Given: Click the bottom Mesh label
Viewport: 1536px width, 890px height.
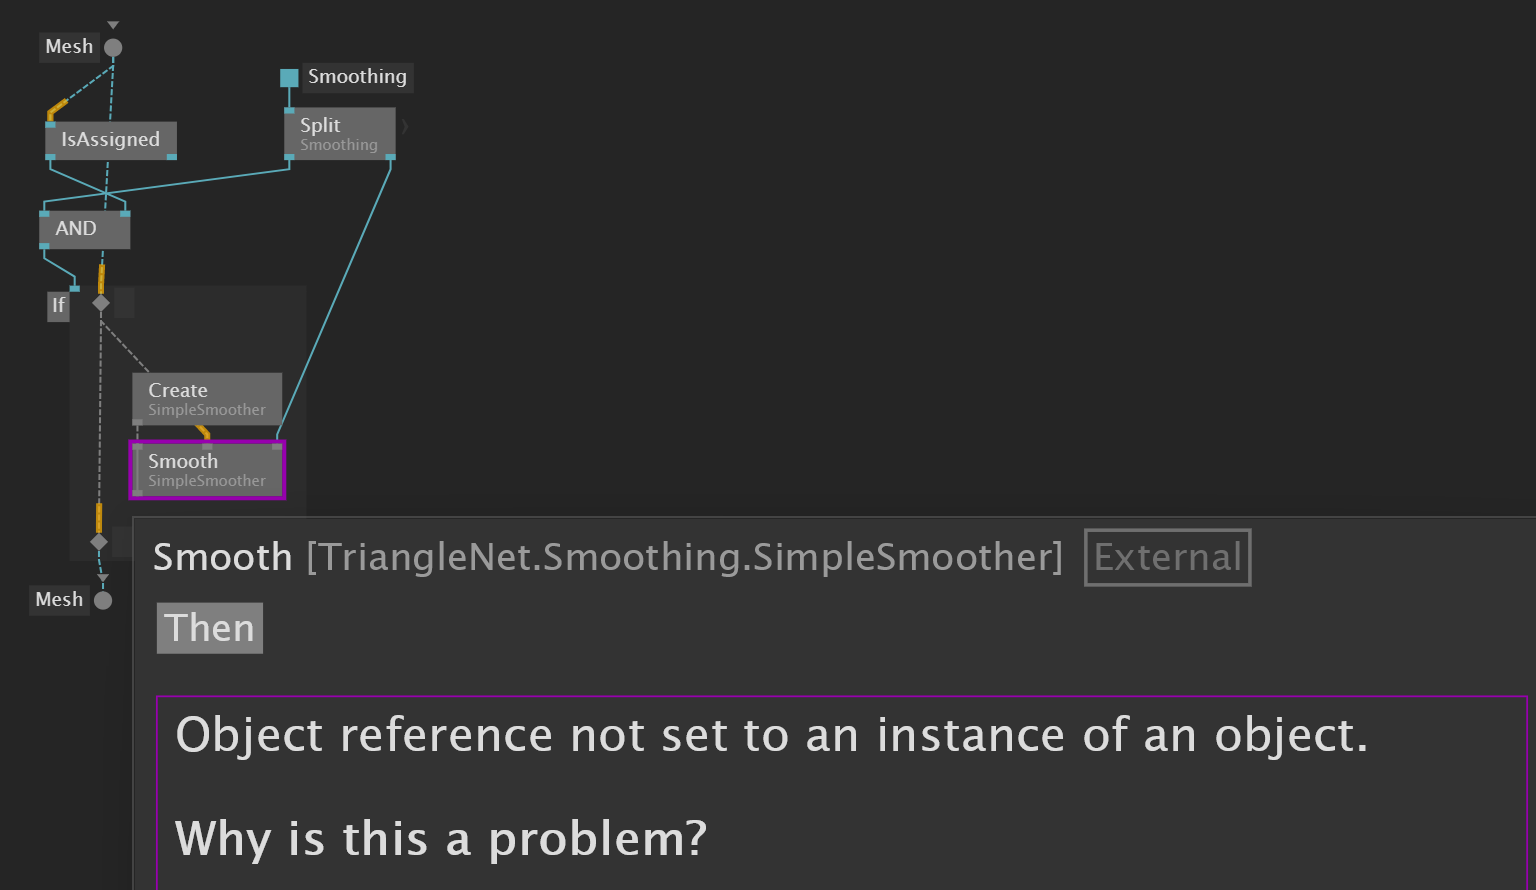Looking at the screenshot, I should point(59,600).
